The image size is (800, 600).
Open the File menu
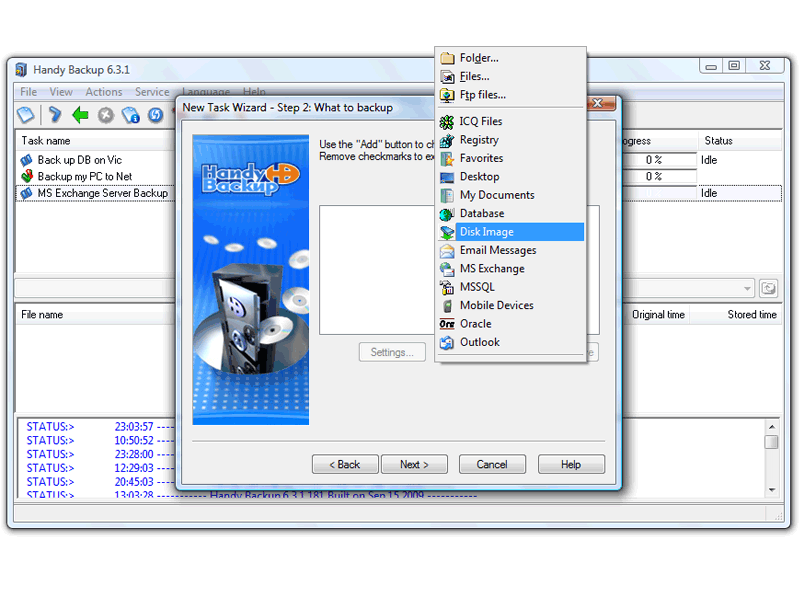coord(29,92)
